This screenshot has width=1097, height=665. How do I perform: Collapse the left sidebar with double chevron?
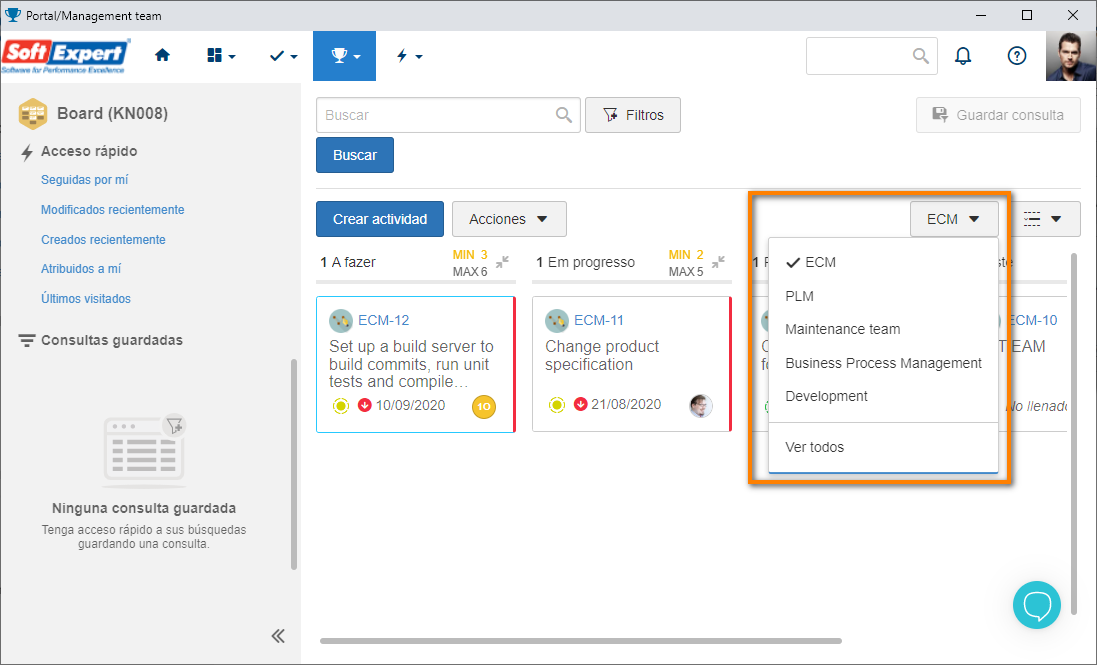[278, 636]
